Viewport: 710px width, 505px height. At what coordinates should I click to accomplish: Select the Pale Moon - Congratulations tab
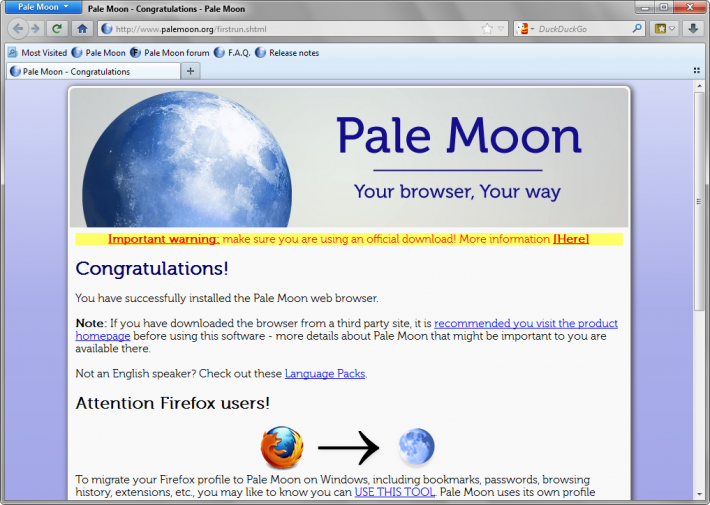(93, 72)
